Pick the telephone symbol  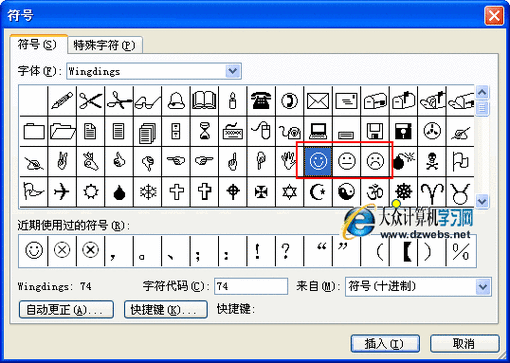click(x=261, y=100)
